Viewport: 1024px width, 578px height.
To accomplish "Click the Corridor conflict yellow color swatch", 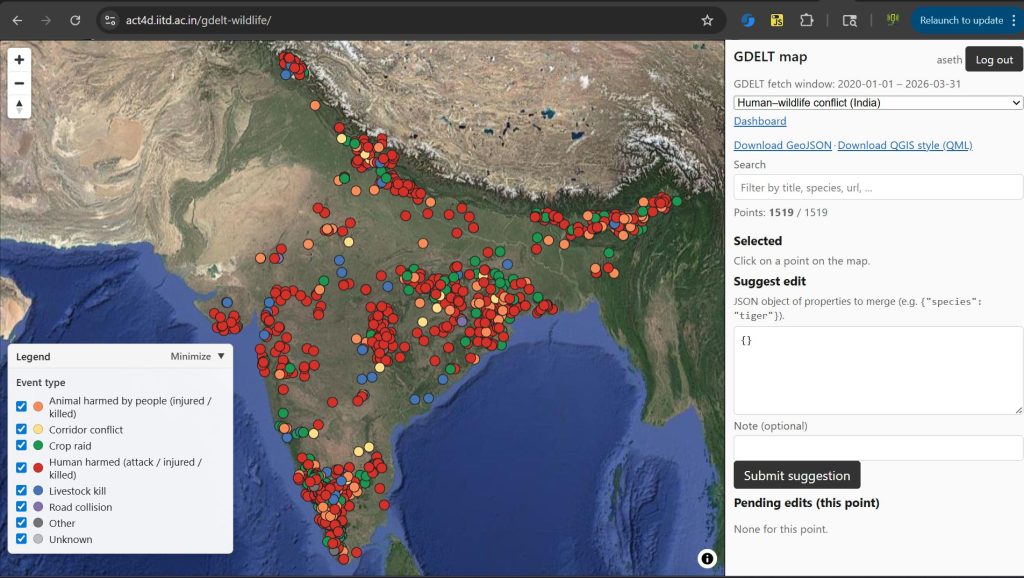I will pyautogui.click(x=38, y=430).
